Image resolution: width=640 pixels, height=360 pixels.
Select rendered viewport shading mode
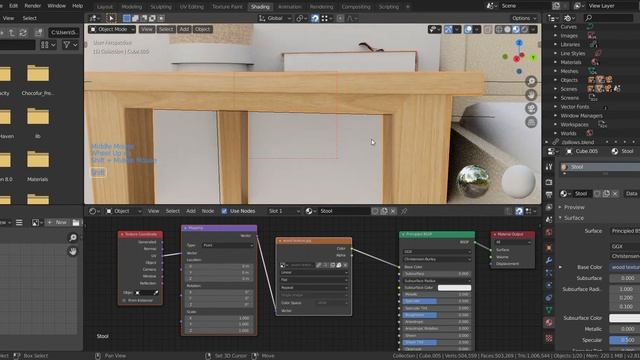(524, 29)
